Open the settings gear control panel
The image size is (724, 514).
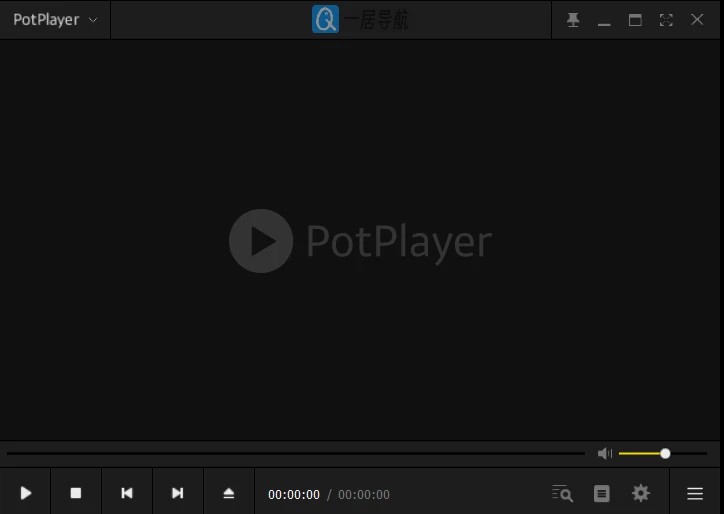pyautogui.click(x=640, y=493)
